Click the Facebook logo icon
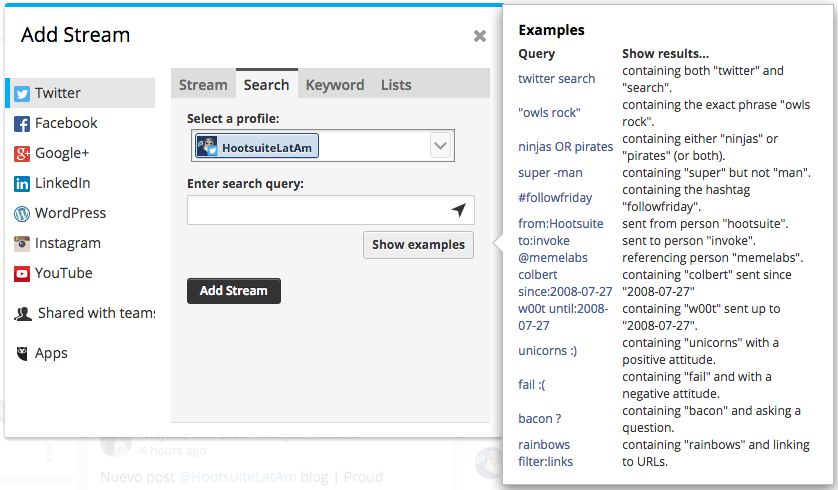The width and height of the screenshot is (838, 490). 22,123
